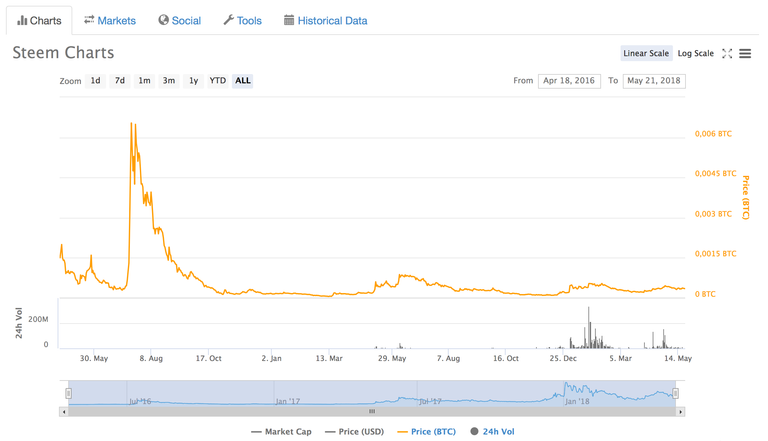Screen dimensions: 768x441
Task: Open the Charts tab
Action: tap(39, 21)
